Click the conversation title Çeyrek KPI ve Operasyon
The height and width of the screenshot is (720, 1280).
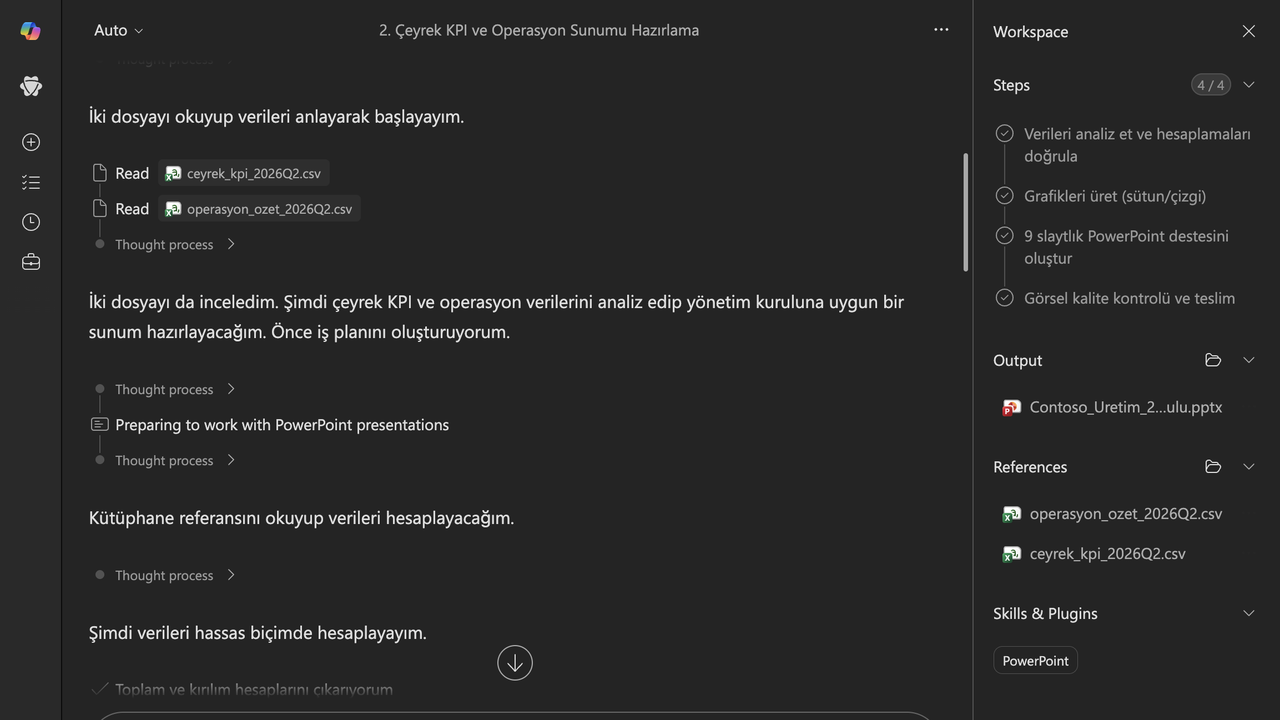pyautogui.click(x=539, y=31)
